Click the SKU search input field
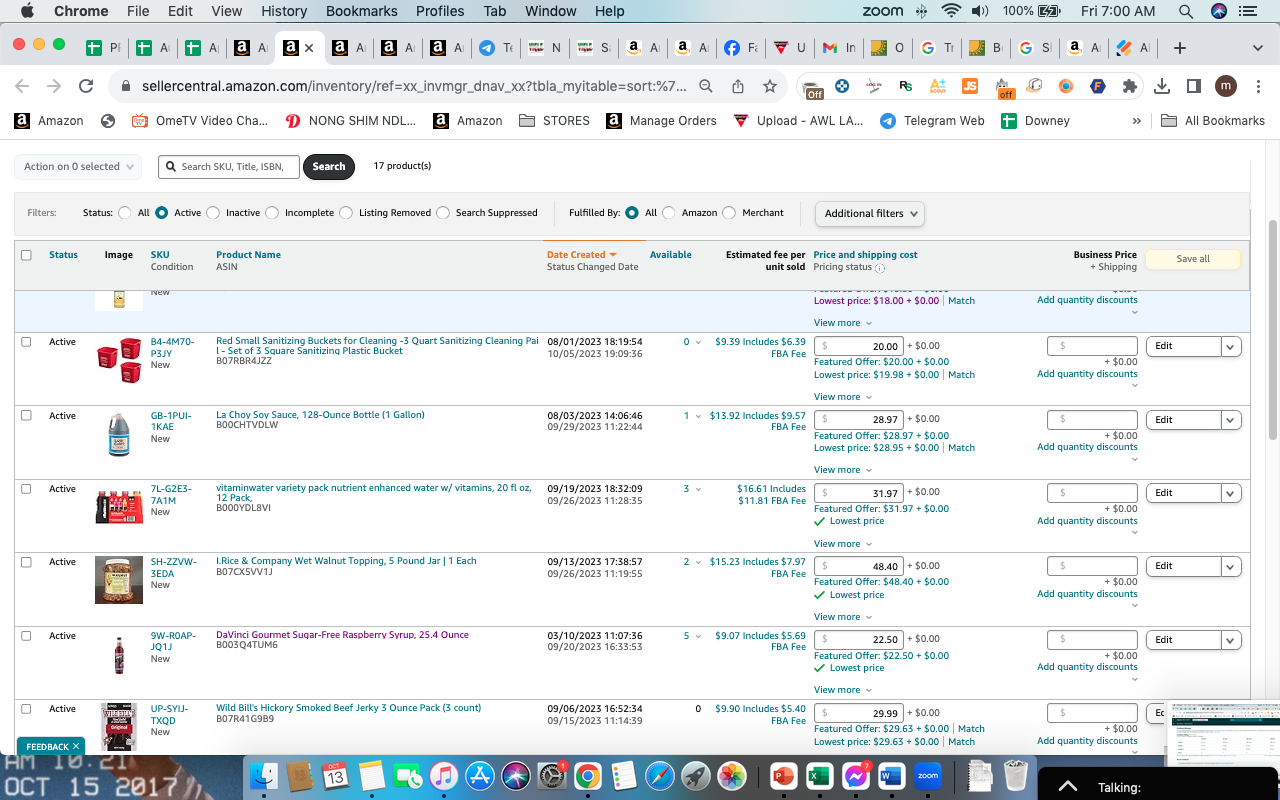This screenshot has width=1280, height=800. point(229,167)
